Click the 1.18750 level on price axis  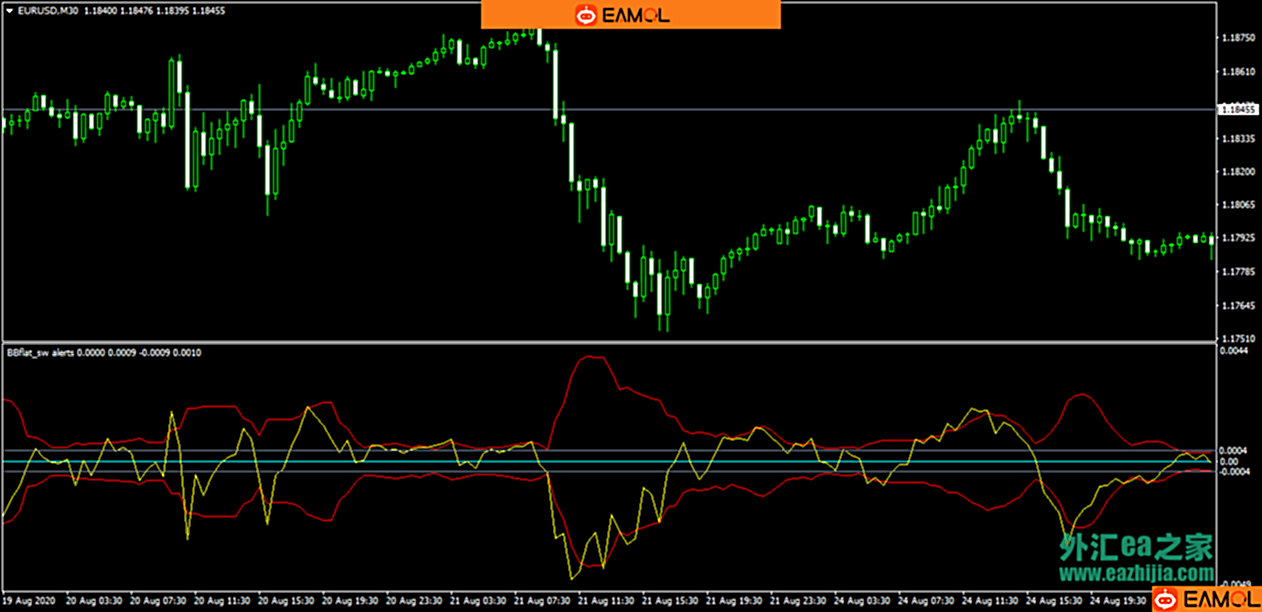pyautogui.click(x=1238, y=38)
